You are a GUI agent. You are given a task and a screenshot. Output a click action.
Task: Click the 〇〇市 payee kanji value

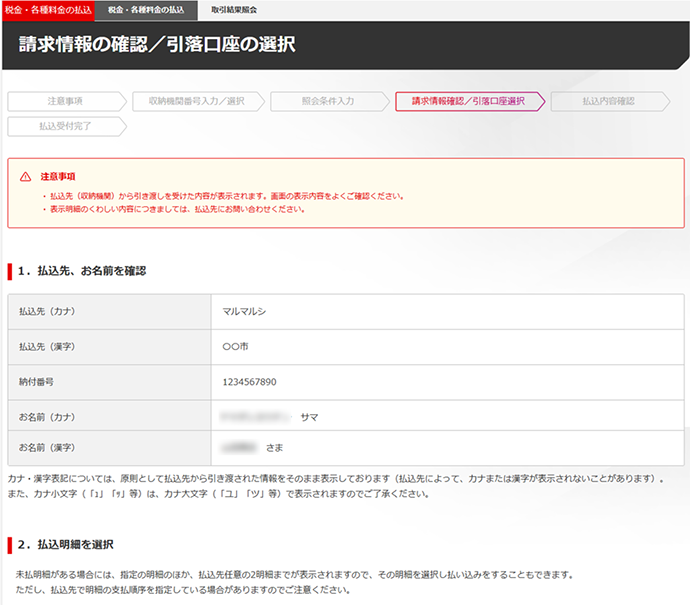(237, 346)
